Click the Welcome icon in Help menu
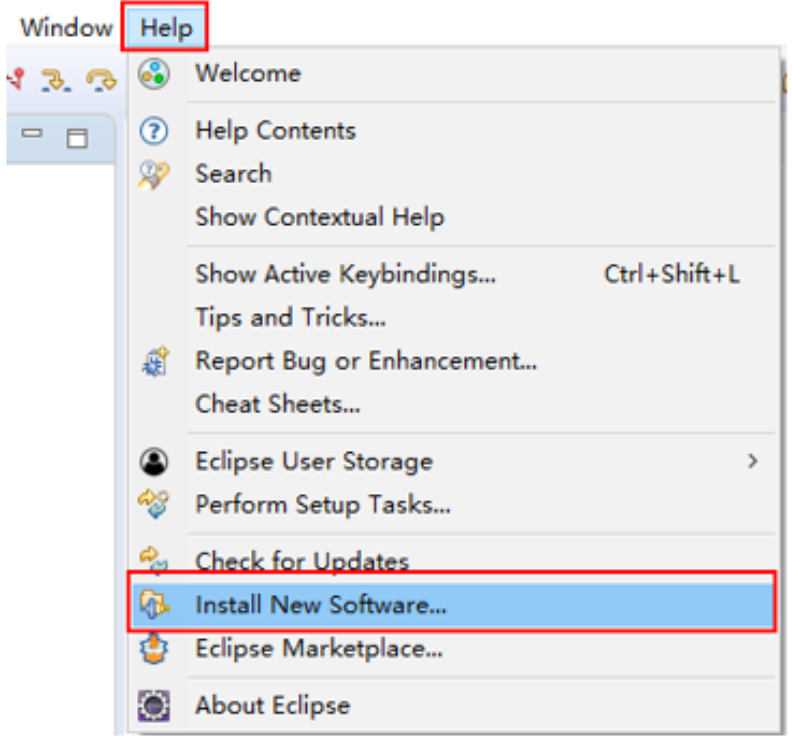 pos(153,73)
